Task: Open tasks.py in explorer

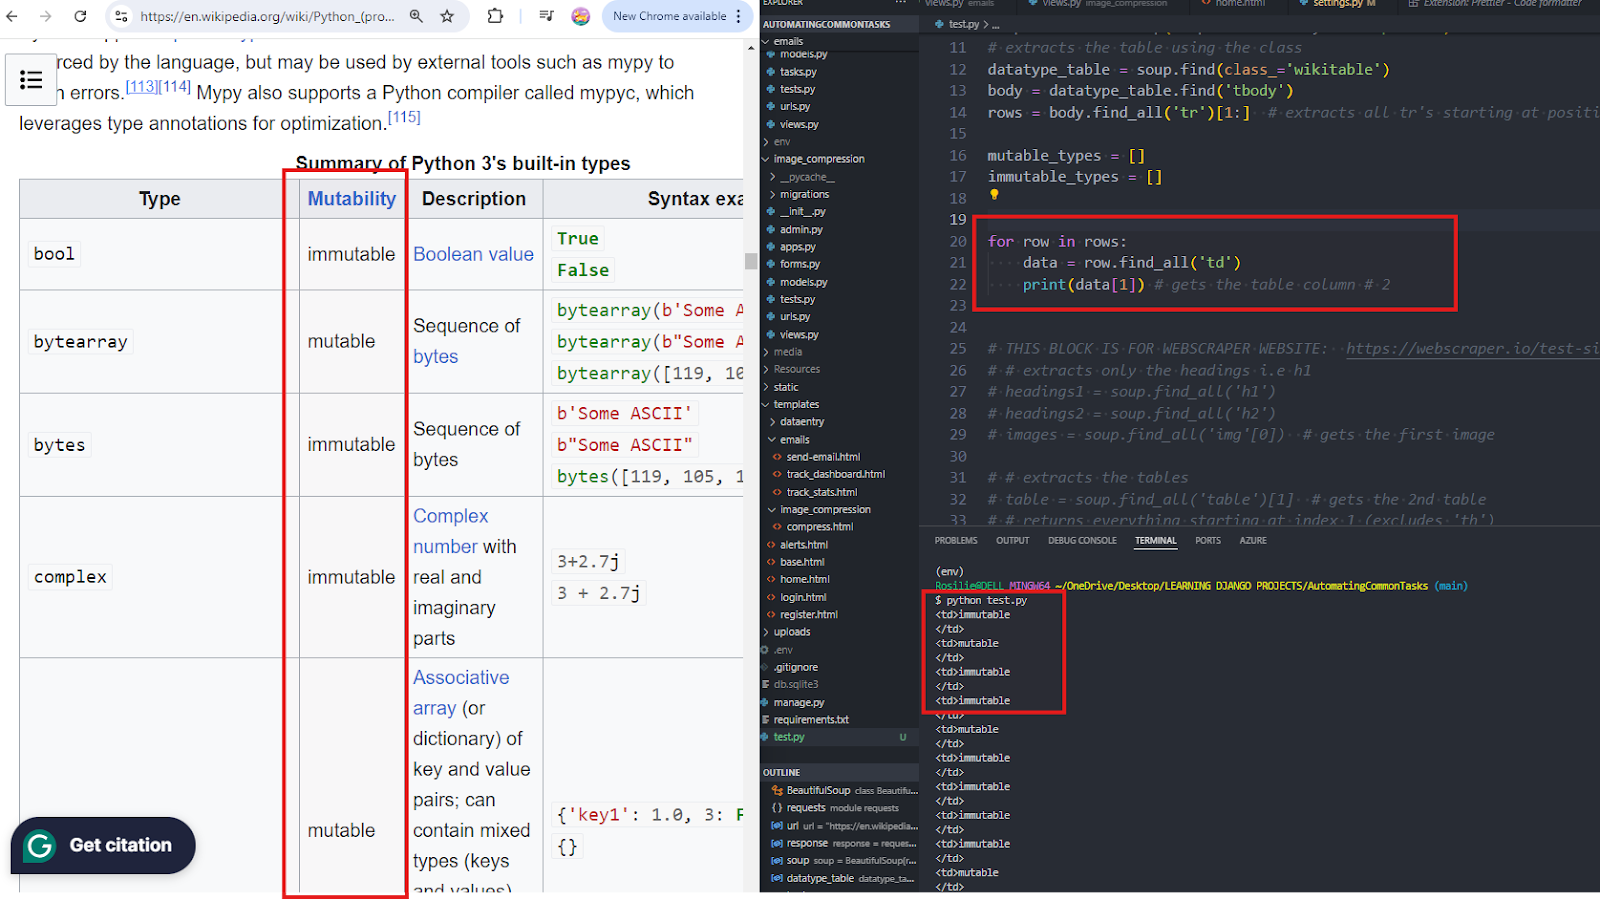Action: click(798, 72)
